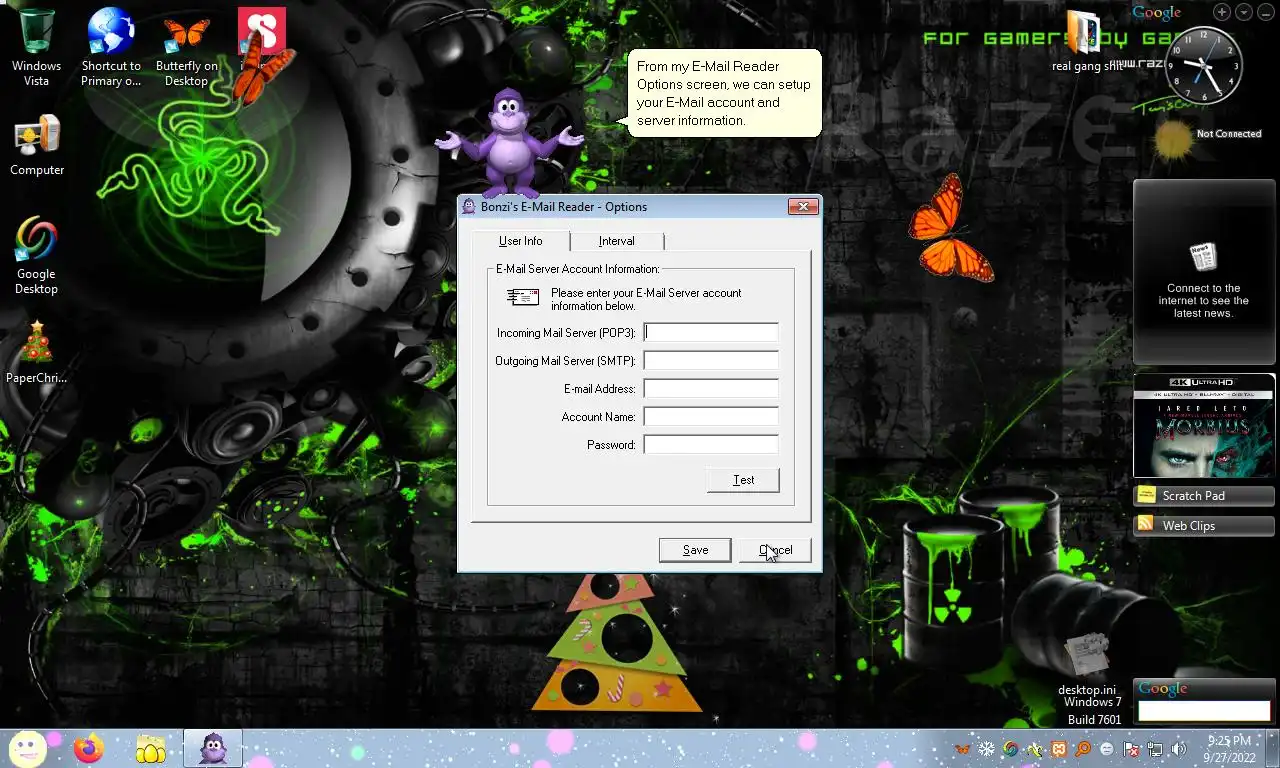This screenshot has height=768, width=1280.
Task: Click the Not Connected weather gadget
Action: [1207, 137]
